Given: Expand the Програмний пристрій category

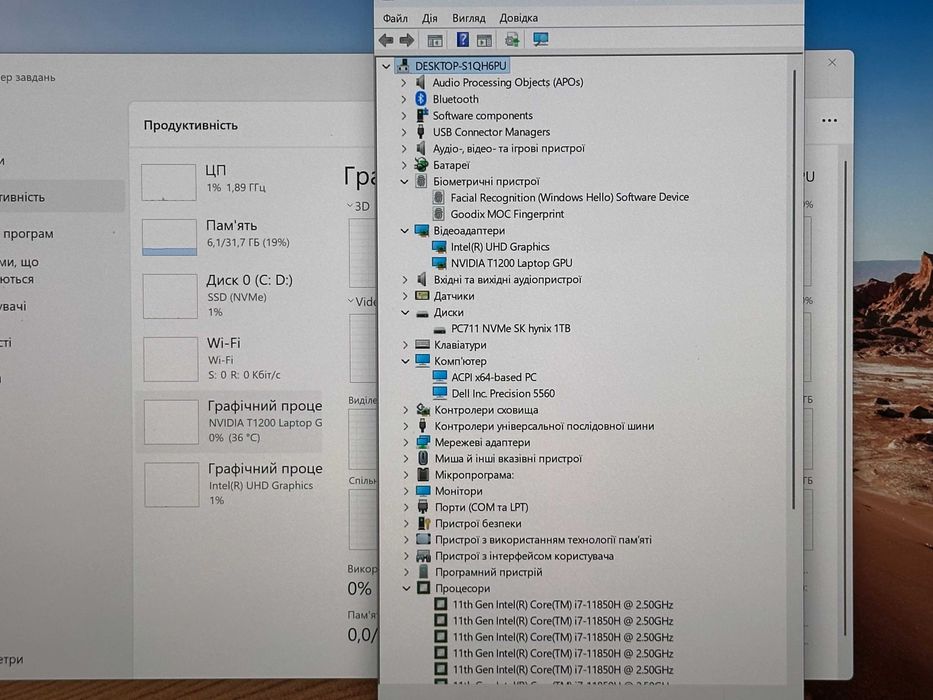Looking at the screenshot, I should tap(406, 572).
